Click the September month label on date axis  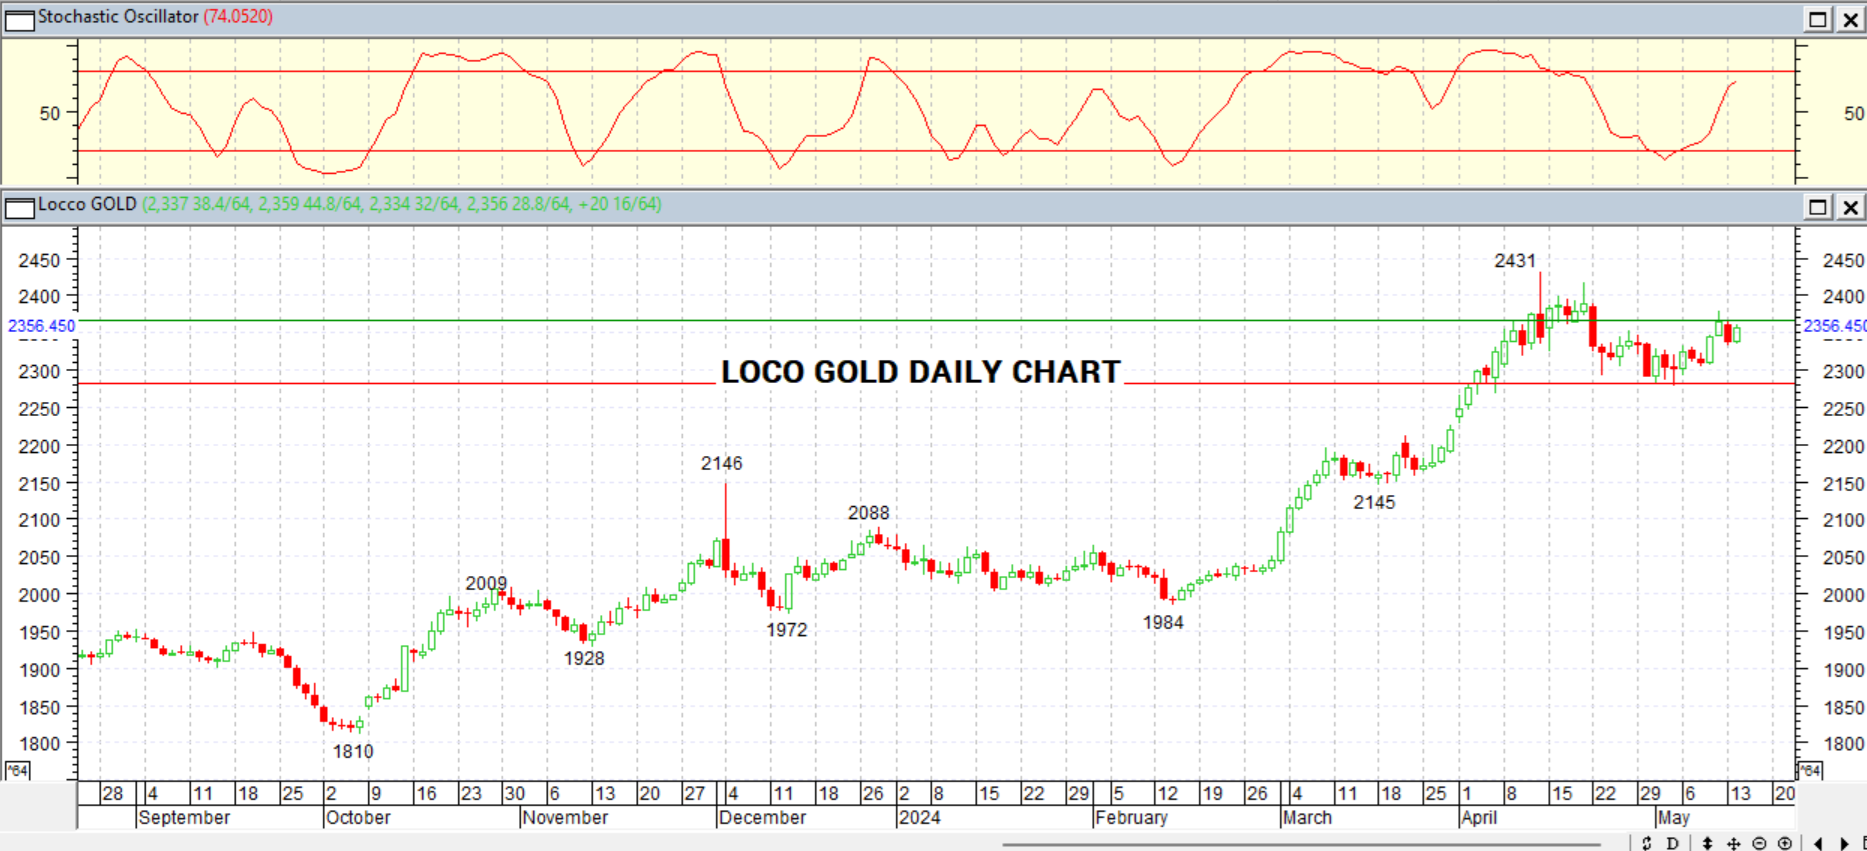click(x=184, y=818)
